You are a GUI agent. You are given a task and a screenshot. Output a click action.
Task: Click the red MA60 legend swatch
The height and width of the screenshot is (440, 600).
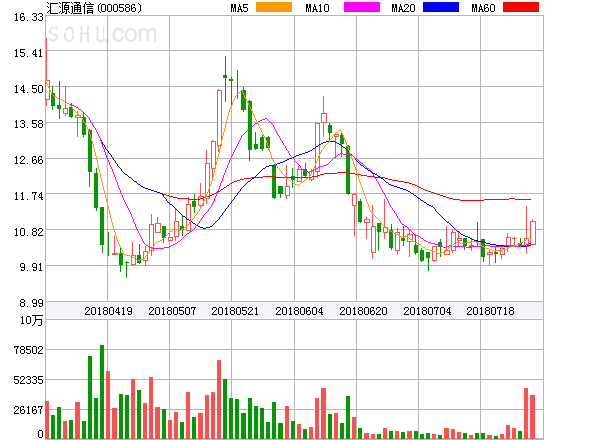(x=521, y=7)
